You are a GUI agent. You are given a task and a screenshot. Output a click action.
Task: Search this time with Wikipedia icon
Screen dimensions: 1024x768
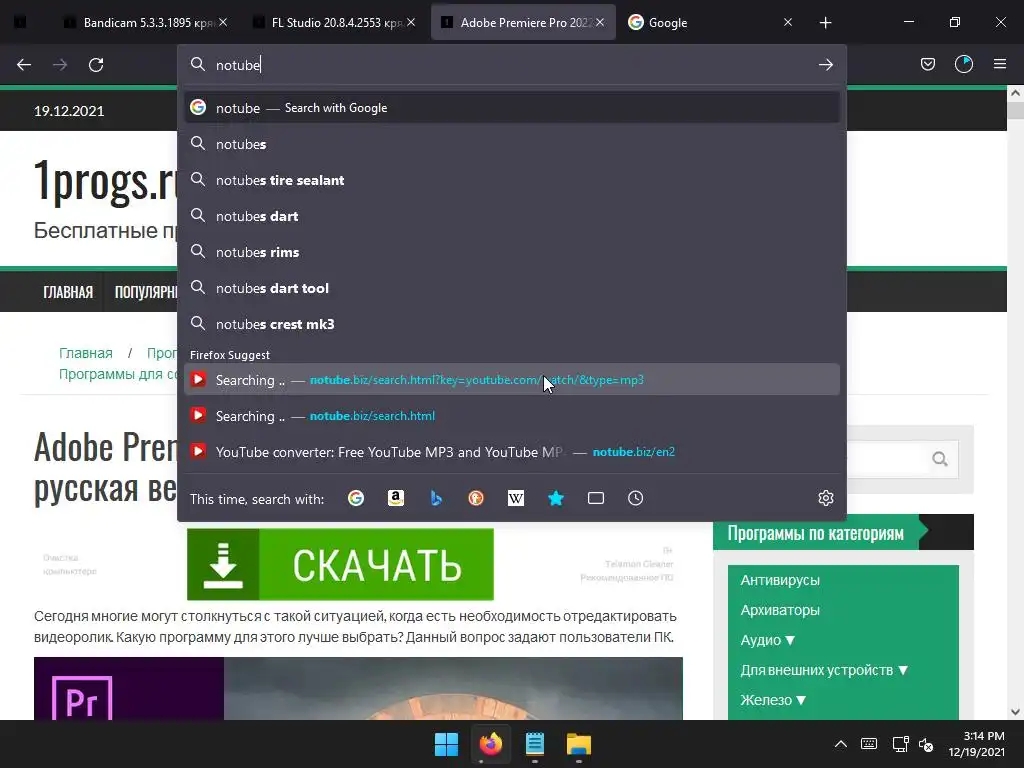pyautogui.click(x=516, y=498)
